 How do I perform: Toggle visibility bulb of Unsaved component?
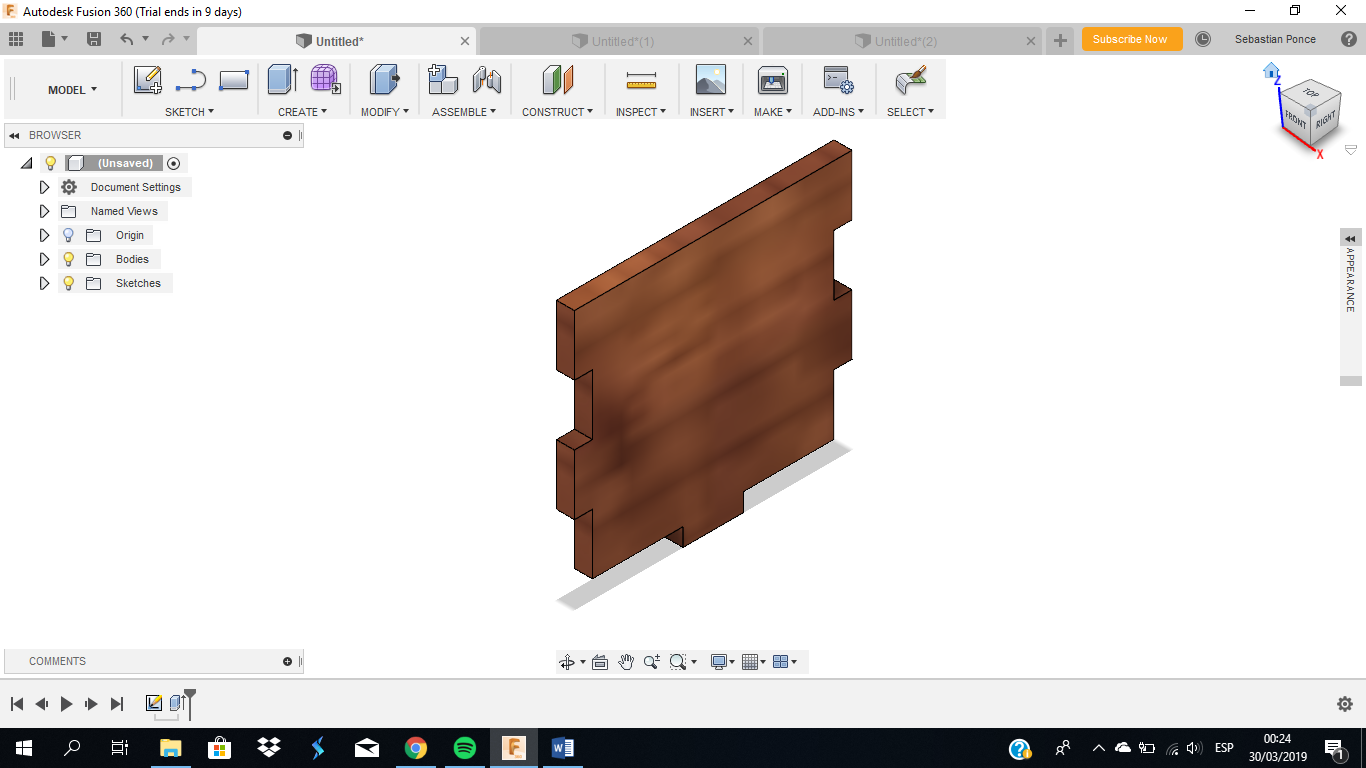click(x=51, y=163)
